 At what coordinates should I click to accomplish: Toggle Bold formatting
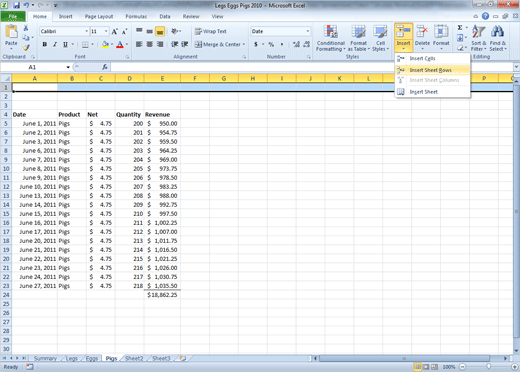pyautogui.click(x=45, y=44)
